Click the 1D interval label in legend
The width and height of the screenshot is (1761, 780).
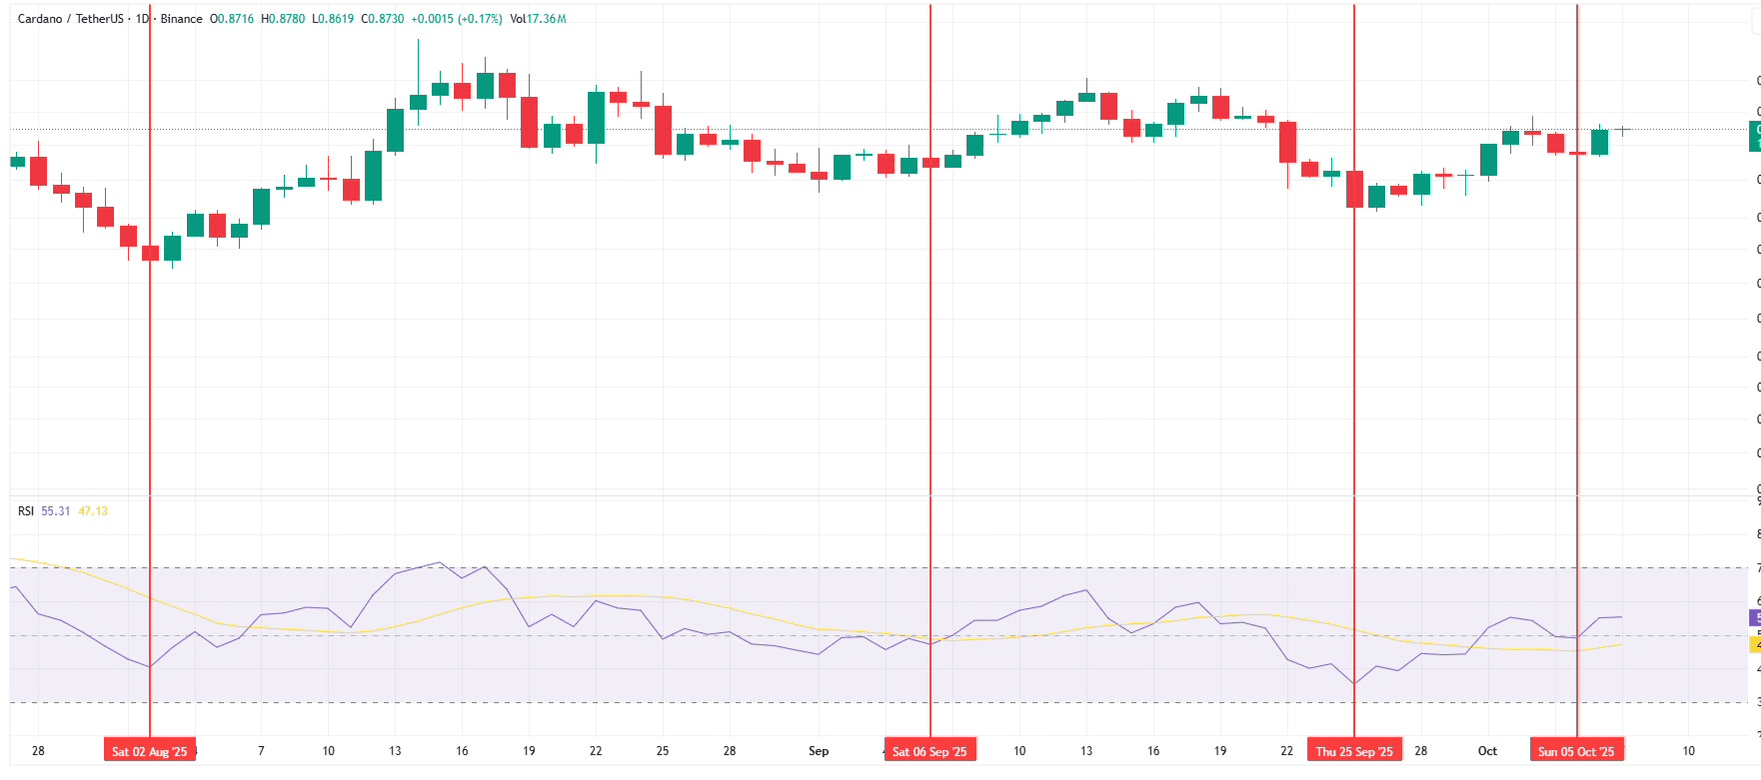(x=142, y=19)
